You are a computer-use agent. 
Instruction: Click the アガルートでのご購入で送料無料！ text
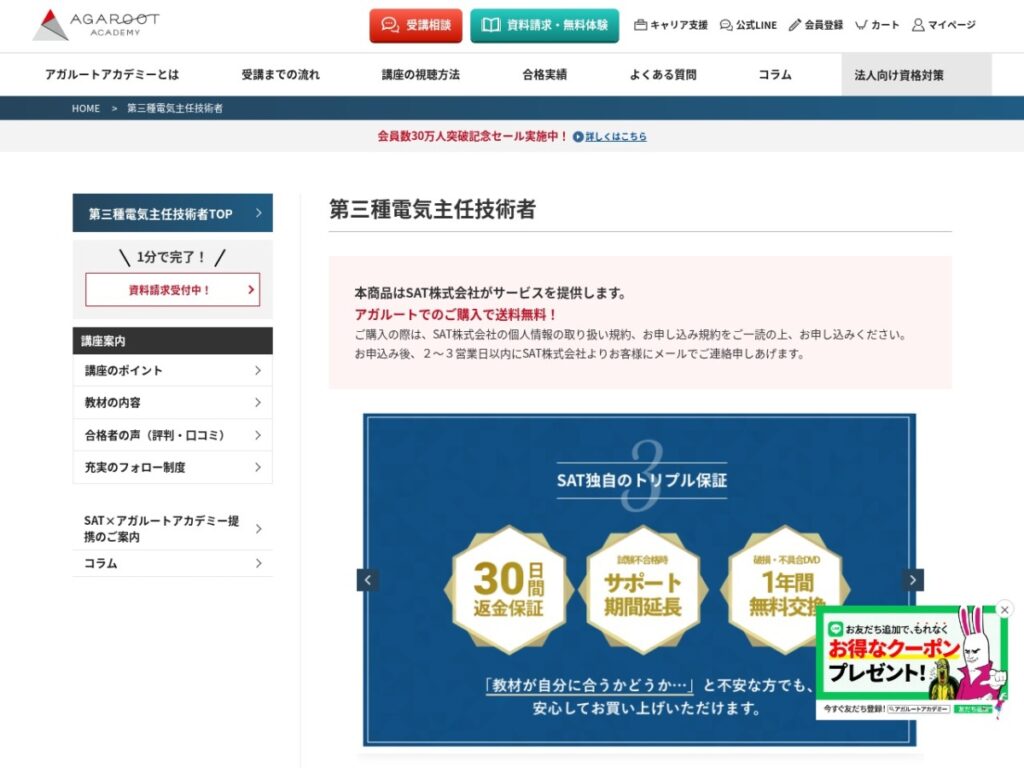(455, 314)
